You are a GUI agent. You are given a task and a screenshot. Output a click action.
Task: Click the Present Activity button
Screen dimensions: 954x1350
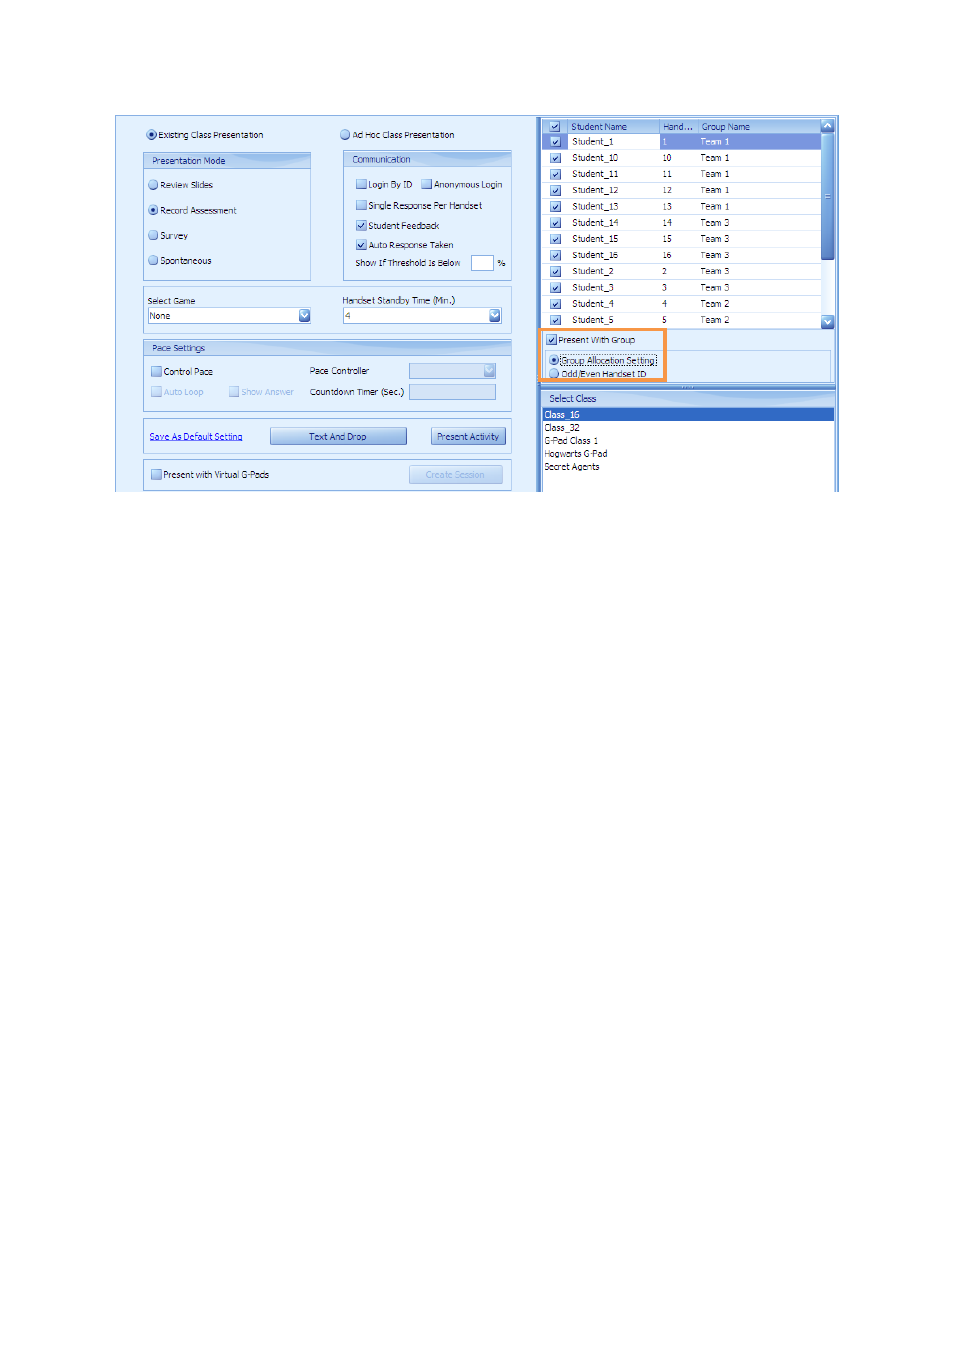point(468,437)
